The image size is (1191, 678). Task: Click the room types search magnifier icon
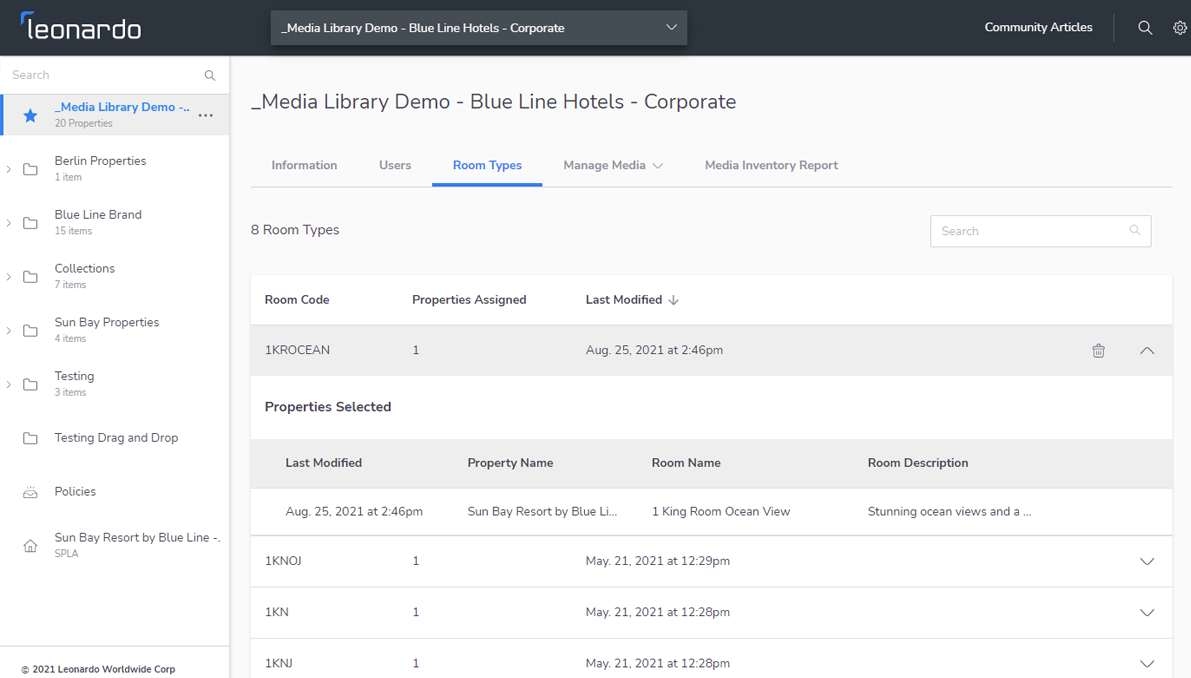click(x=1135, y=230)
